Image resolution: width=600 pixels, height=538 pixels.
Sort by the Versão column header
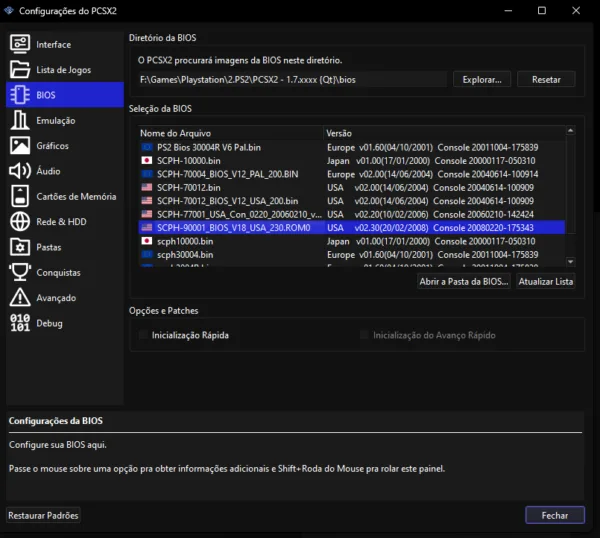(x=444, y=133)
